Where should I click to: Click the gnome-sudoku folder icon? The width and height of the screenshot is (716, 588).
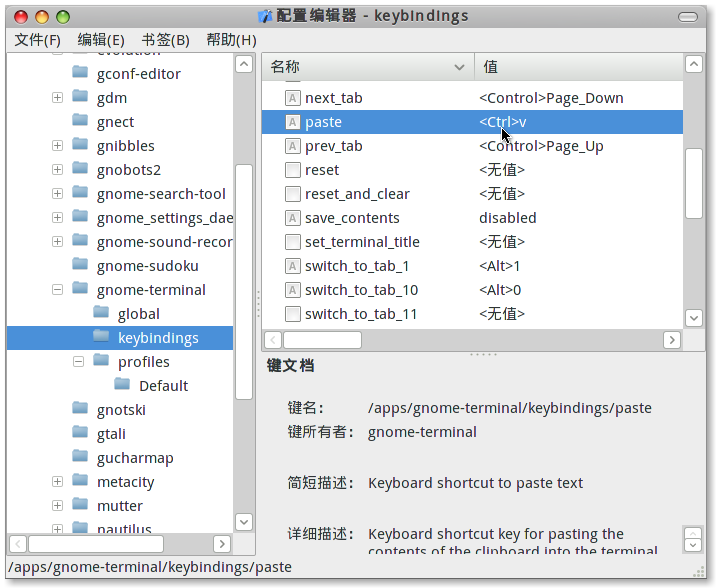pos(80,264)
